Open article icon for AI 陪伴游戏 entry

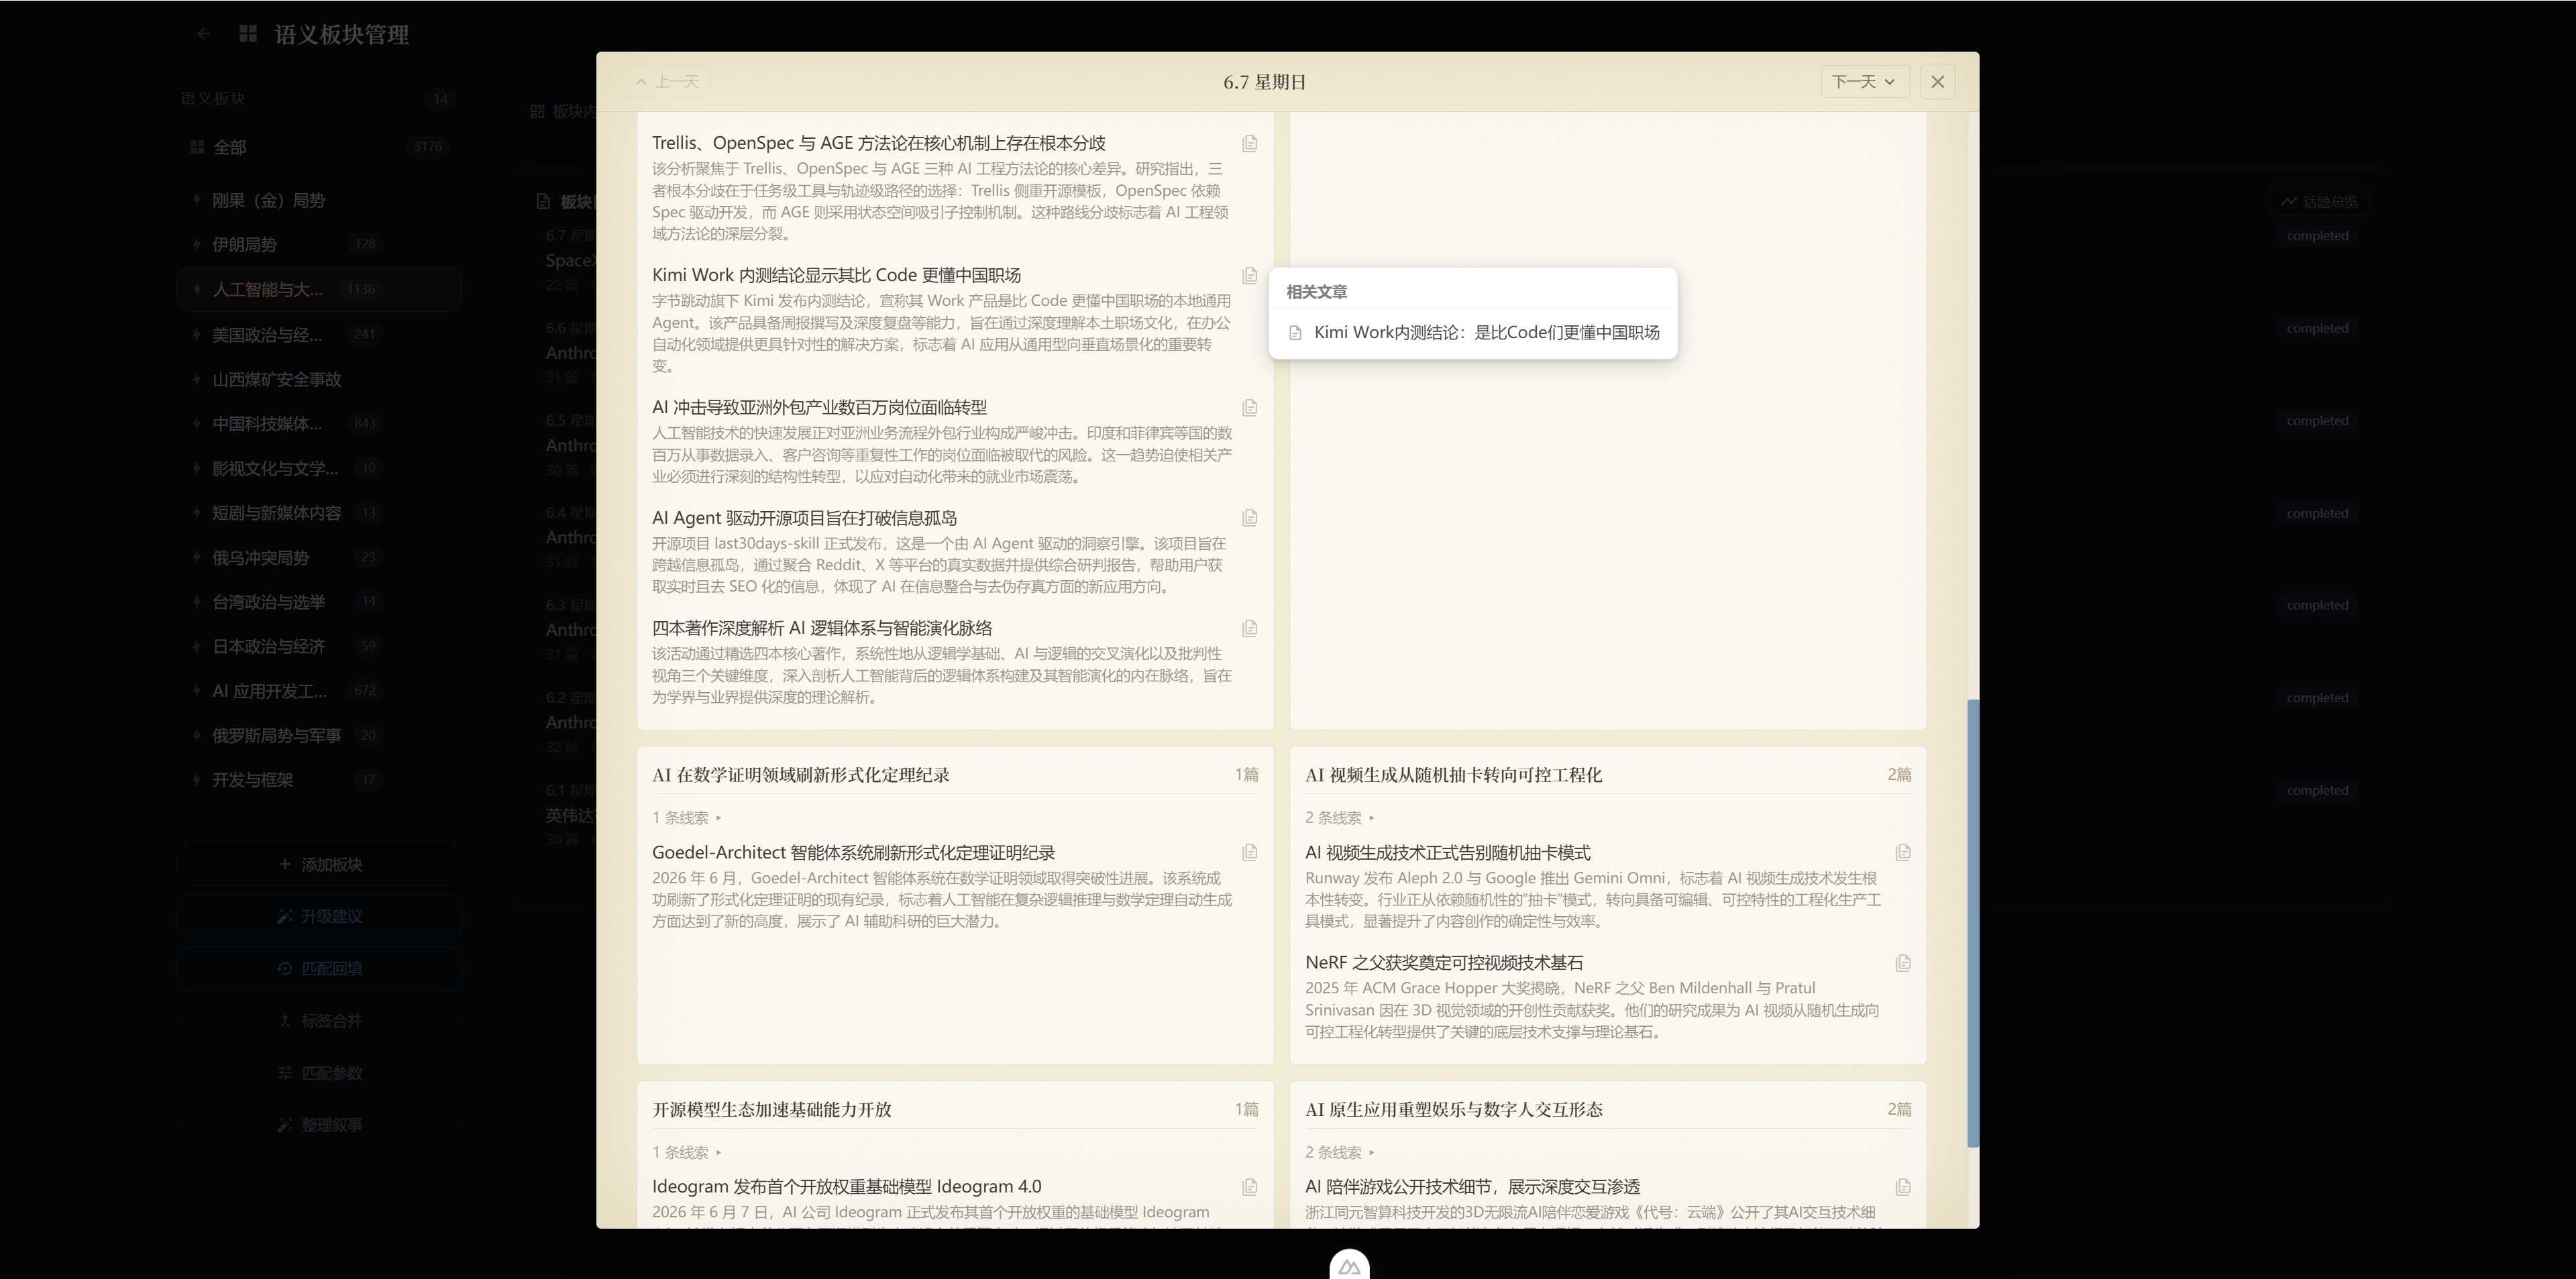coord(1902,1187)
